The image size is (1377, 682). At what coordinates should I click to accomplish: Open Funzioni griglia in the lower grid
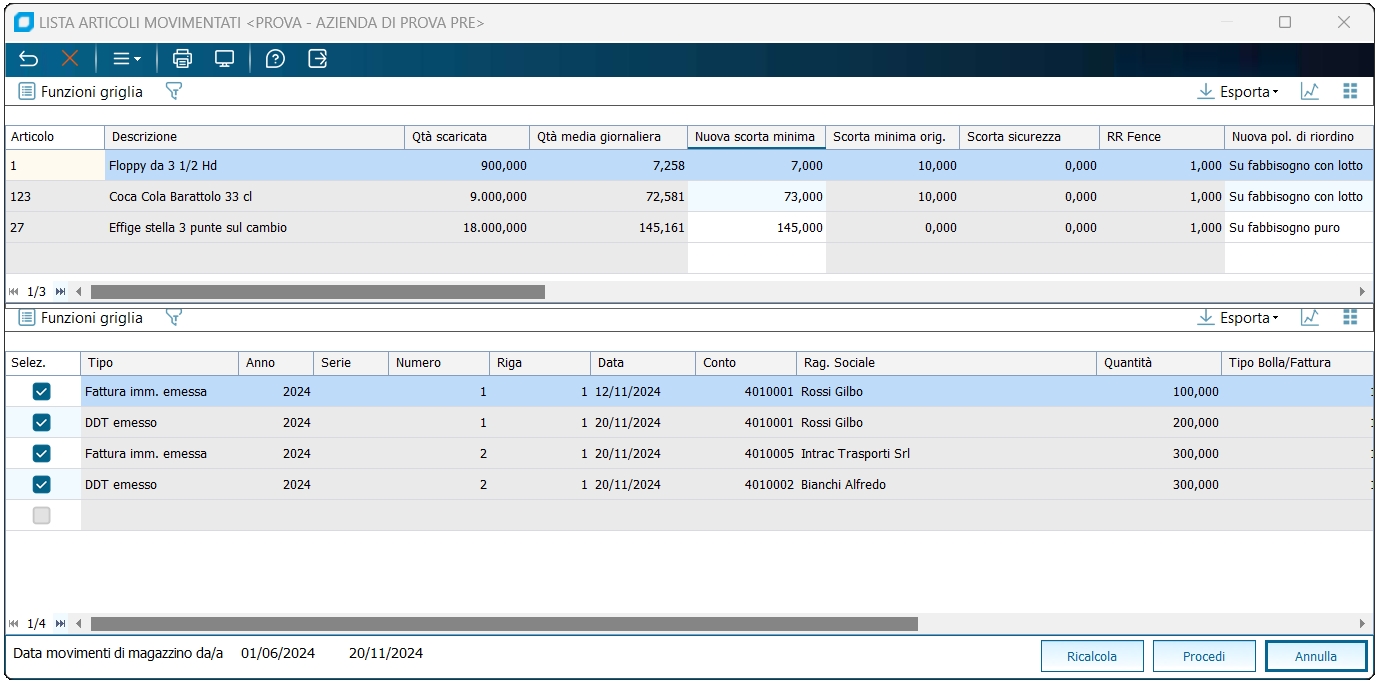[x=81, y=318]
